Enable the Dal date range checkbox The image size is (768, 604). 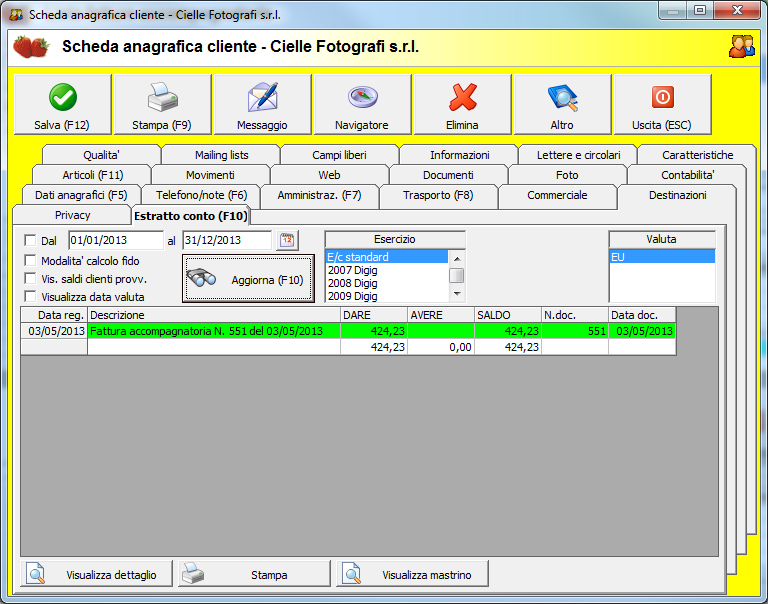(x=30, y=241)
